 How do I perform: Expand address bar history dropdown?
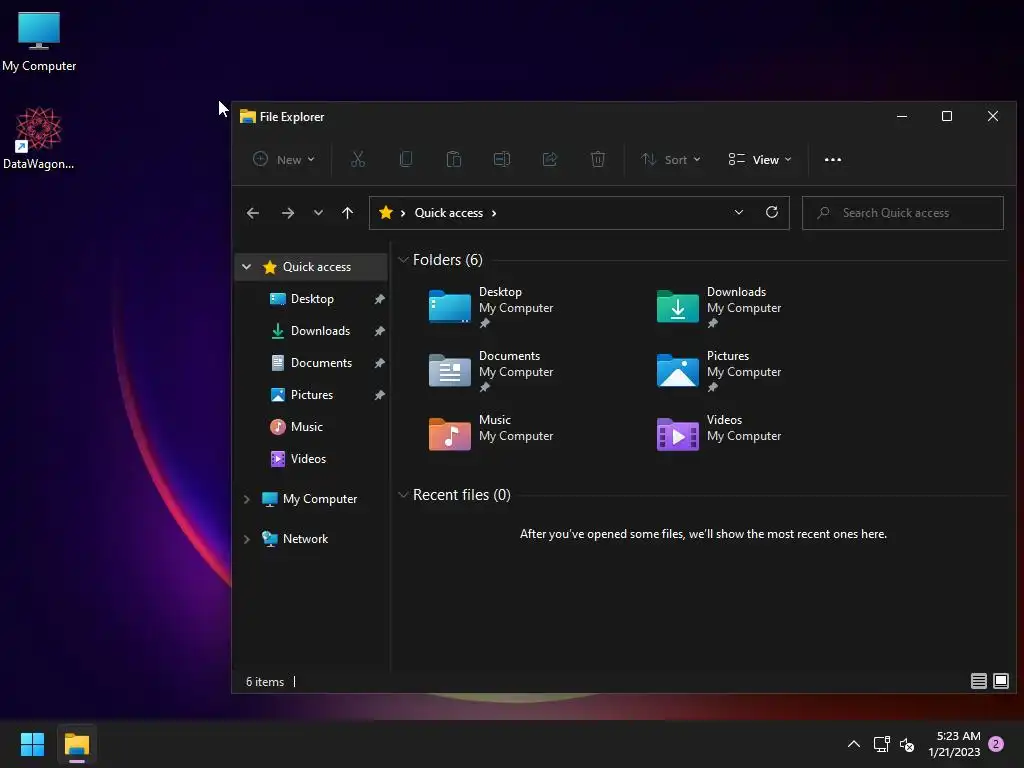pos(739,212)
